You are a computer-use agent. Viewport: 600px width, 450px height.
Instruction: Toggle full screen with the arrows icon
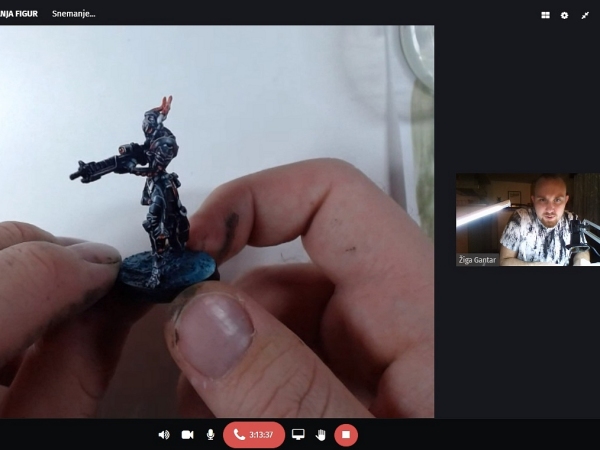tap(585, 15)
